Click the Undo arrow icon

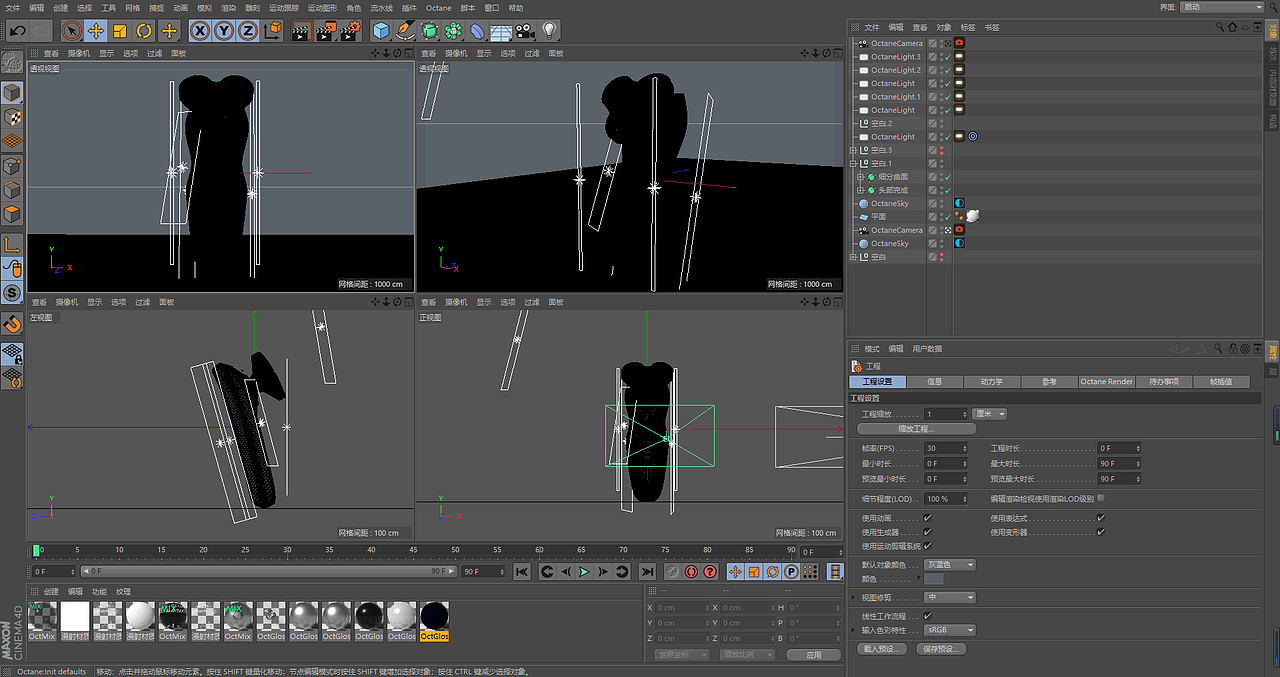tap(17, 31)
